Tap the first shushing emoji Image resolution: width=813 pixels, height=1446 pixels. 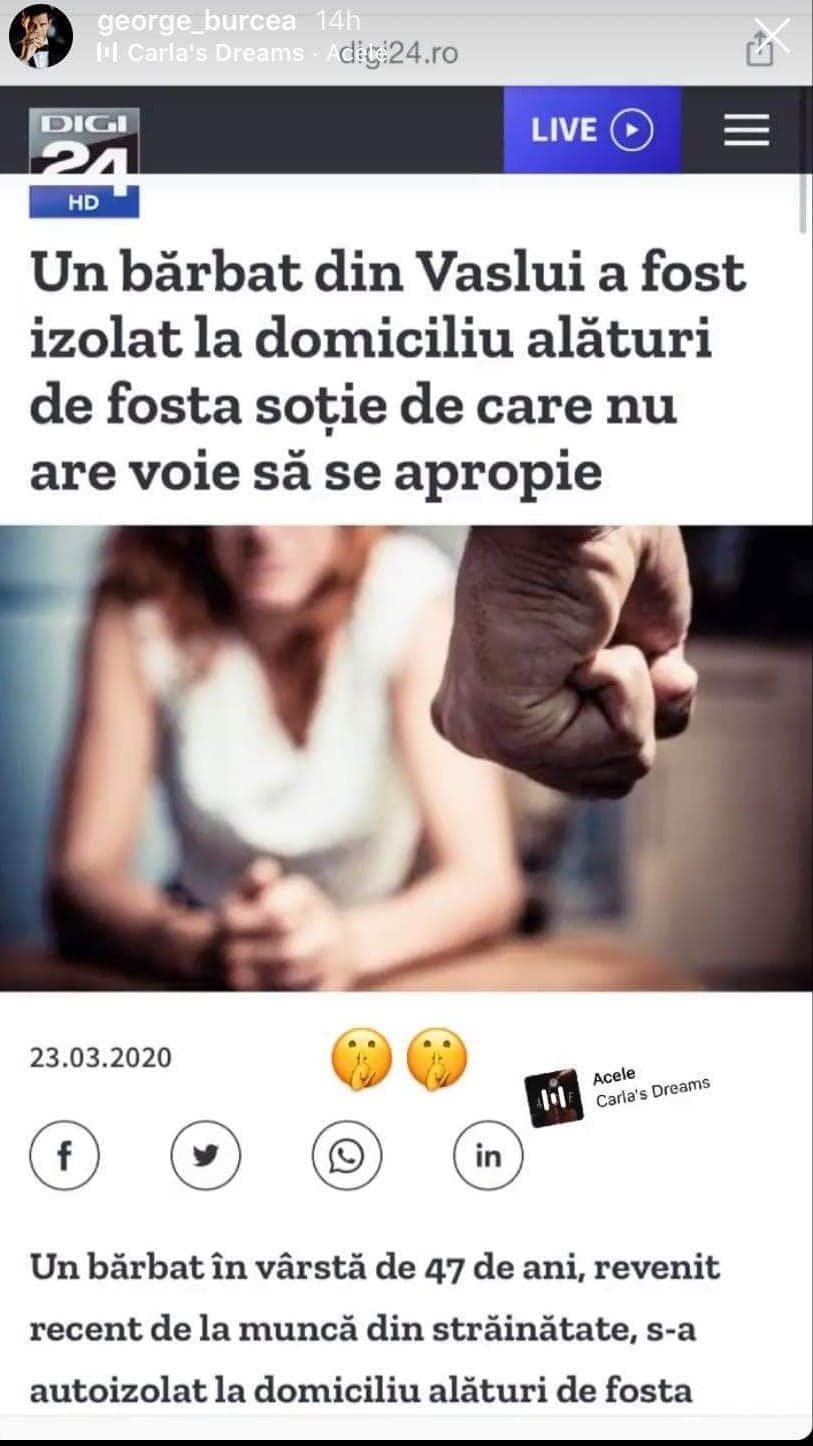(362, 1059)
